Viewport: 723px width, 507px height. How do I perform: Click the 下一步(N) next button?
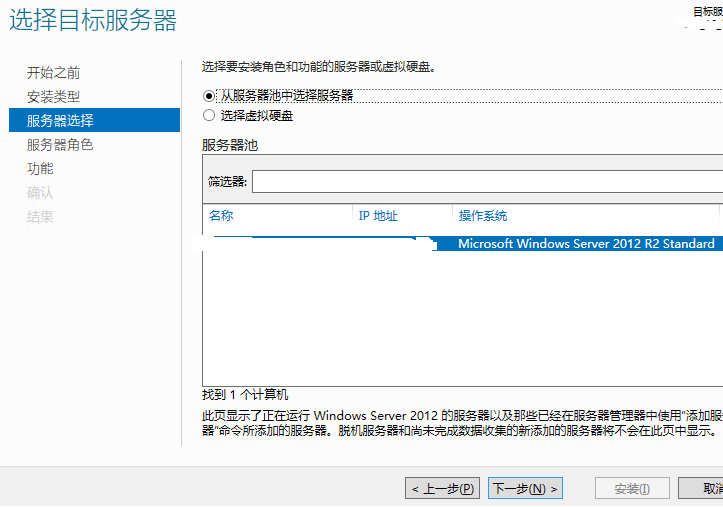coord(525,489)
